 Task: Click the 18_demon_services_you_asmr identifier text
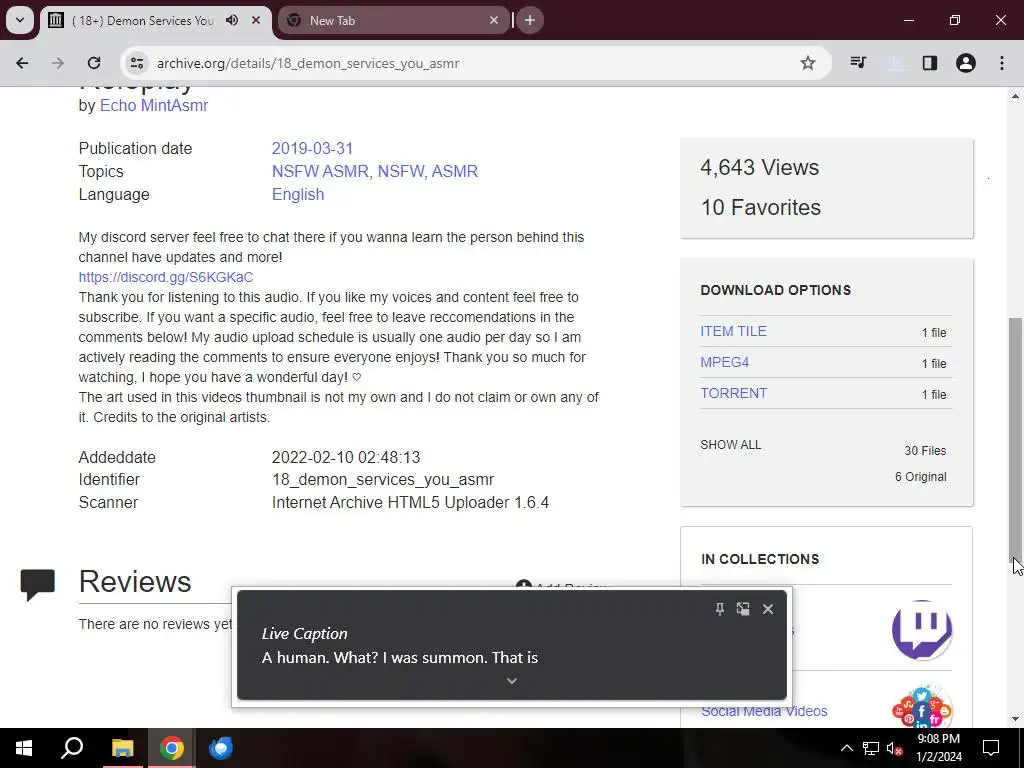[x=383, y=479]
